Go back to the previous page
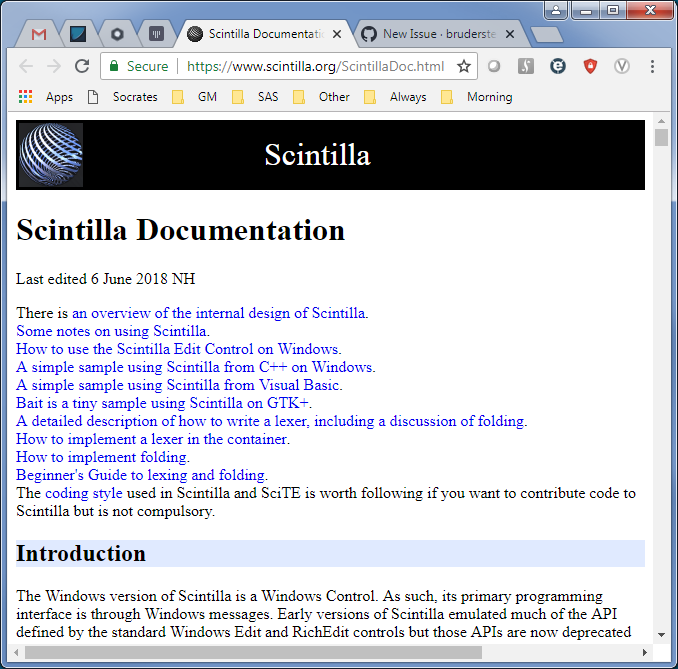 26,66
